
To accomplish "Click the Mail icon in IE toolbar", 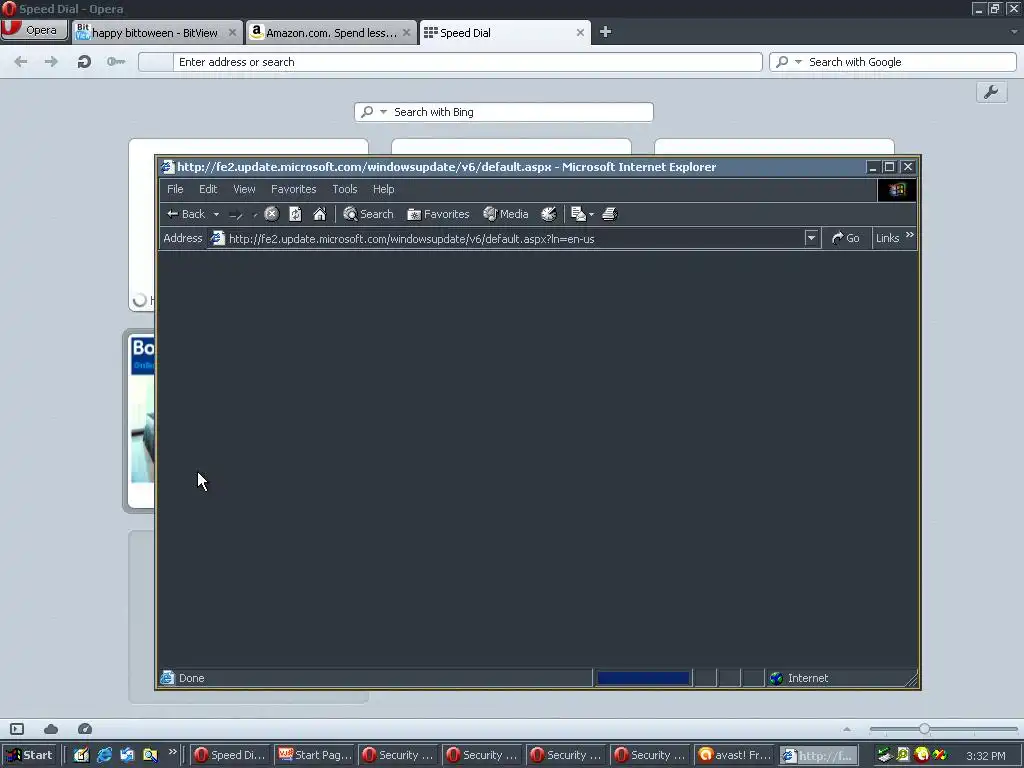I will click(578, 214).
